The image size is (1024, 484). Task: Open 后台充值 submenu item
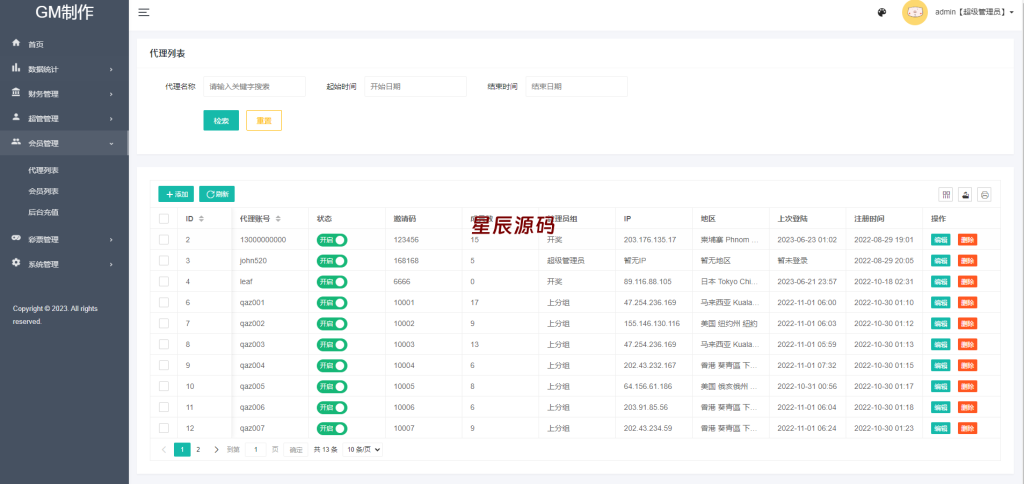tap(44, 212)
